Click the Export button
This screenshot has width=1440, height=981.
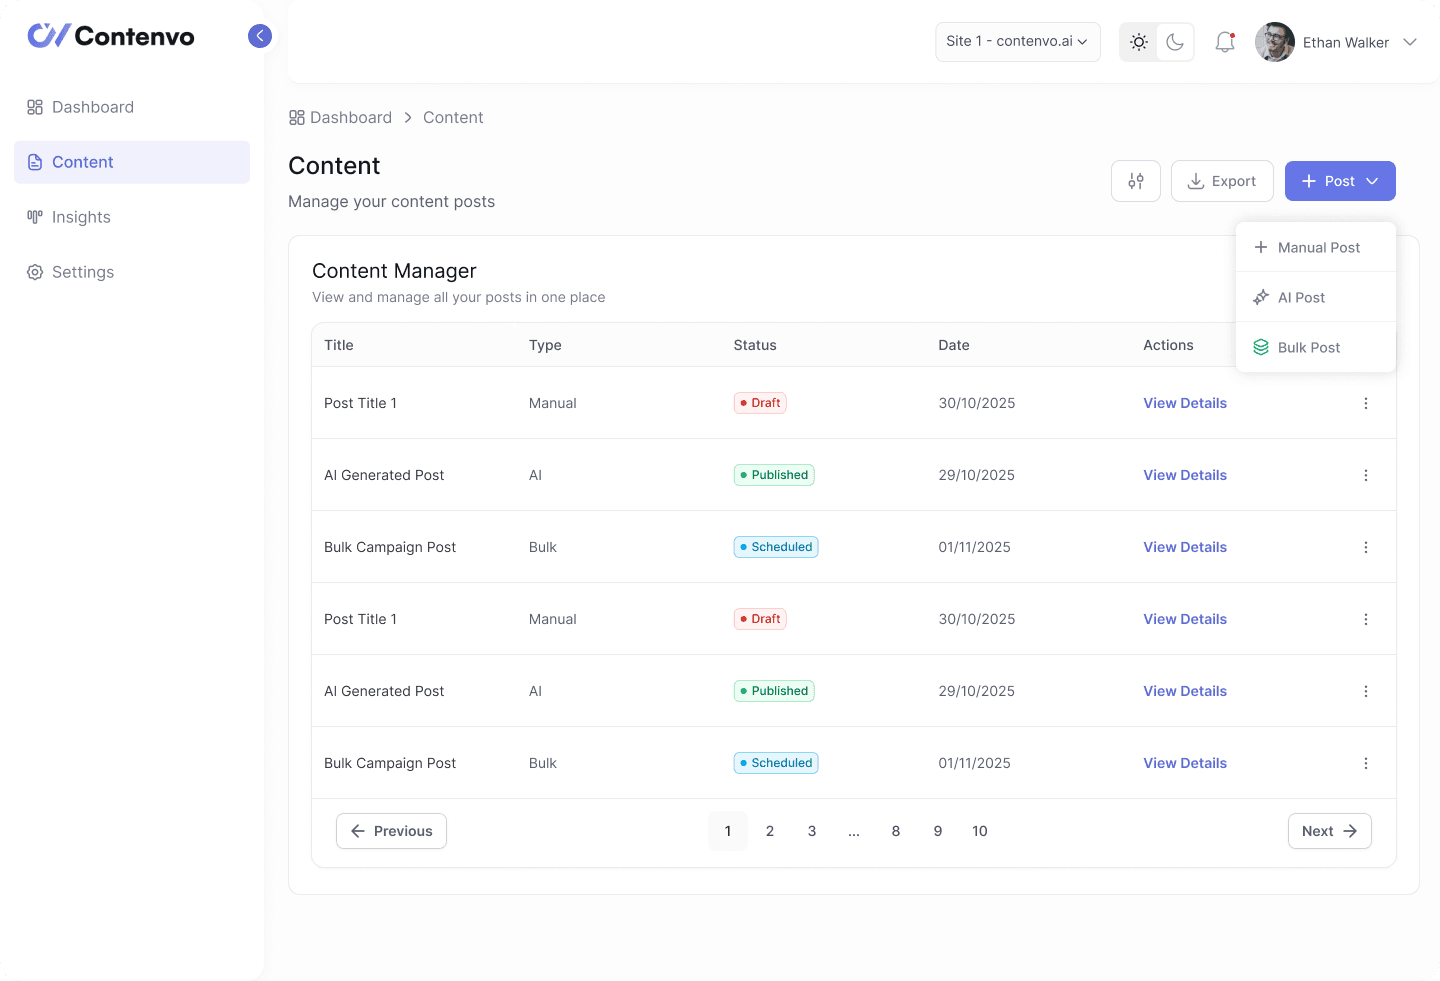[1221, 181]
